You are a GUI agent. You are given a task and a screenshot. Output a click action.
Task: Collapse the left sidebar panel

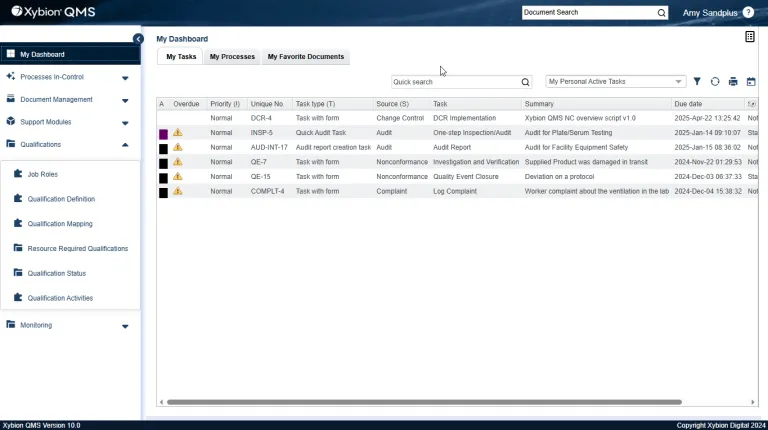138,39
